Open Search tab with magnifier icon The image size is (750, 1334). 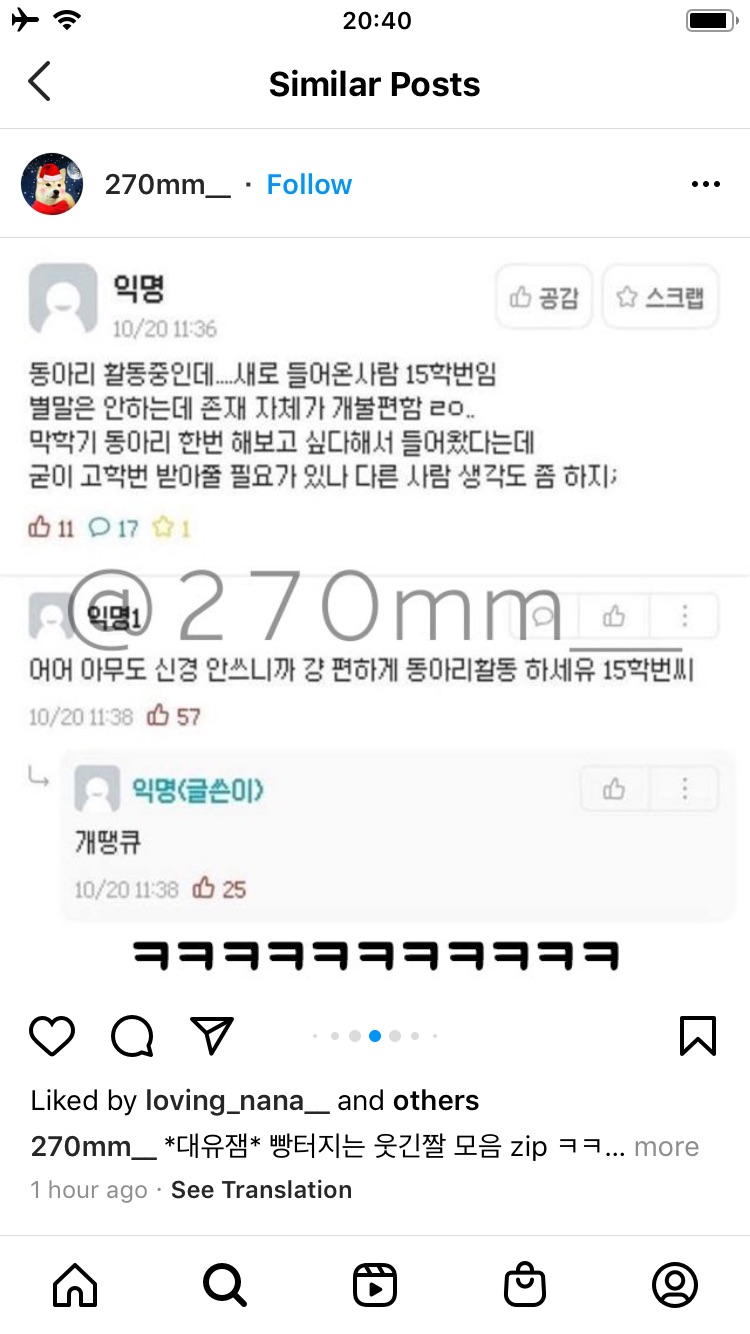click(x=225, y=1285)
